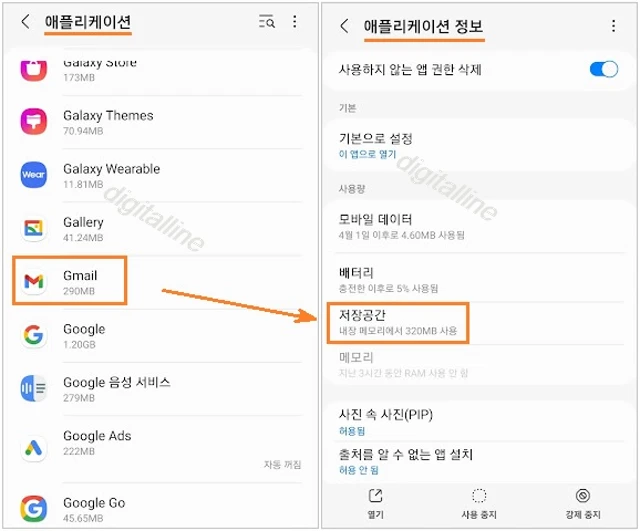
Task: Tap the Galaxy Store app icon
Action: click(x=33, y=69)
